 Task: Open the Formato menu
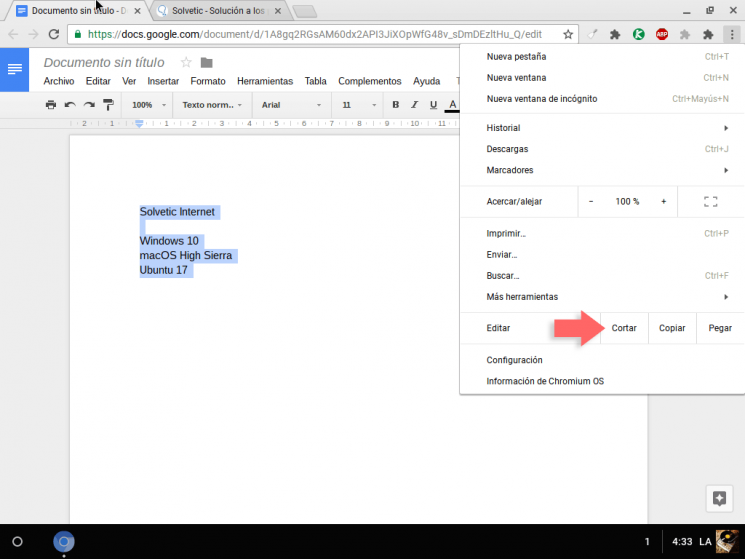[x=208, y=81]
